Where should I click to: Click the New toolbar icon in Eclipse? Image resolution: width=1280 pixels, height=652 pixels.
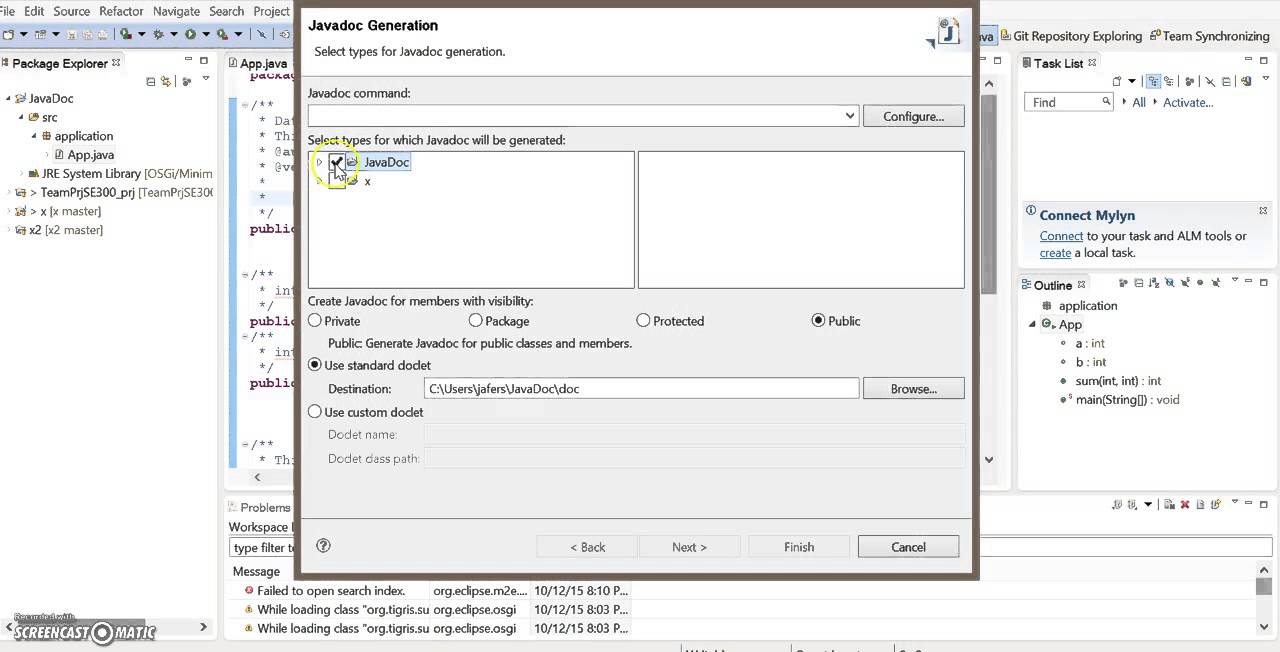pos(8,34)
